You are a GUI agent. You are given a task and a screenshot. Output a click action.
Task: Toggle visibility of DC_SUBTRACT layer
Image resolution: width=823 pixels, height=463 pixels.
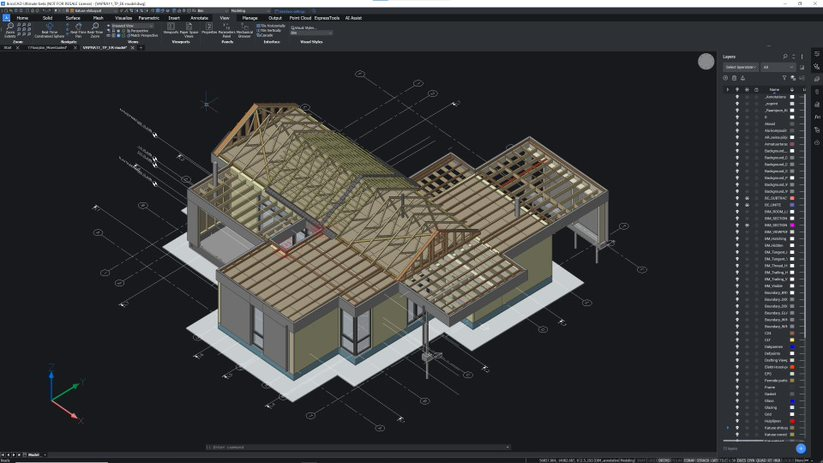tap(737, 198)
